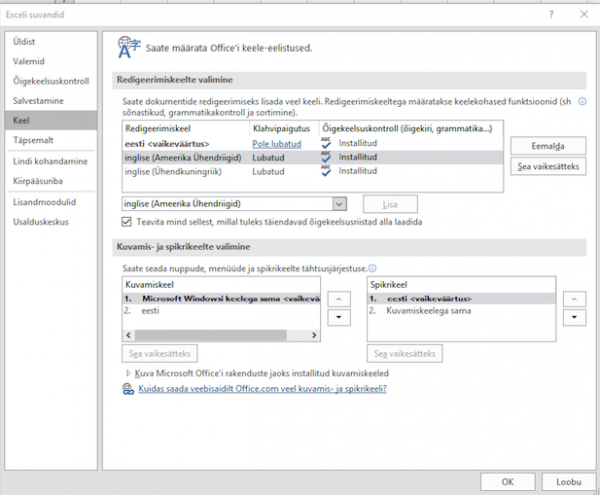Open the Pole lubatud keyboard layout link
This screenshot has width=600, height=495.
[277, 144]
